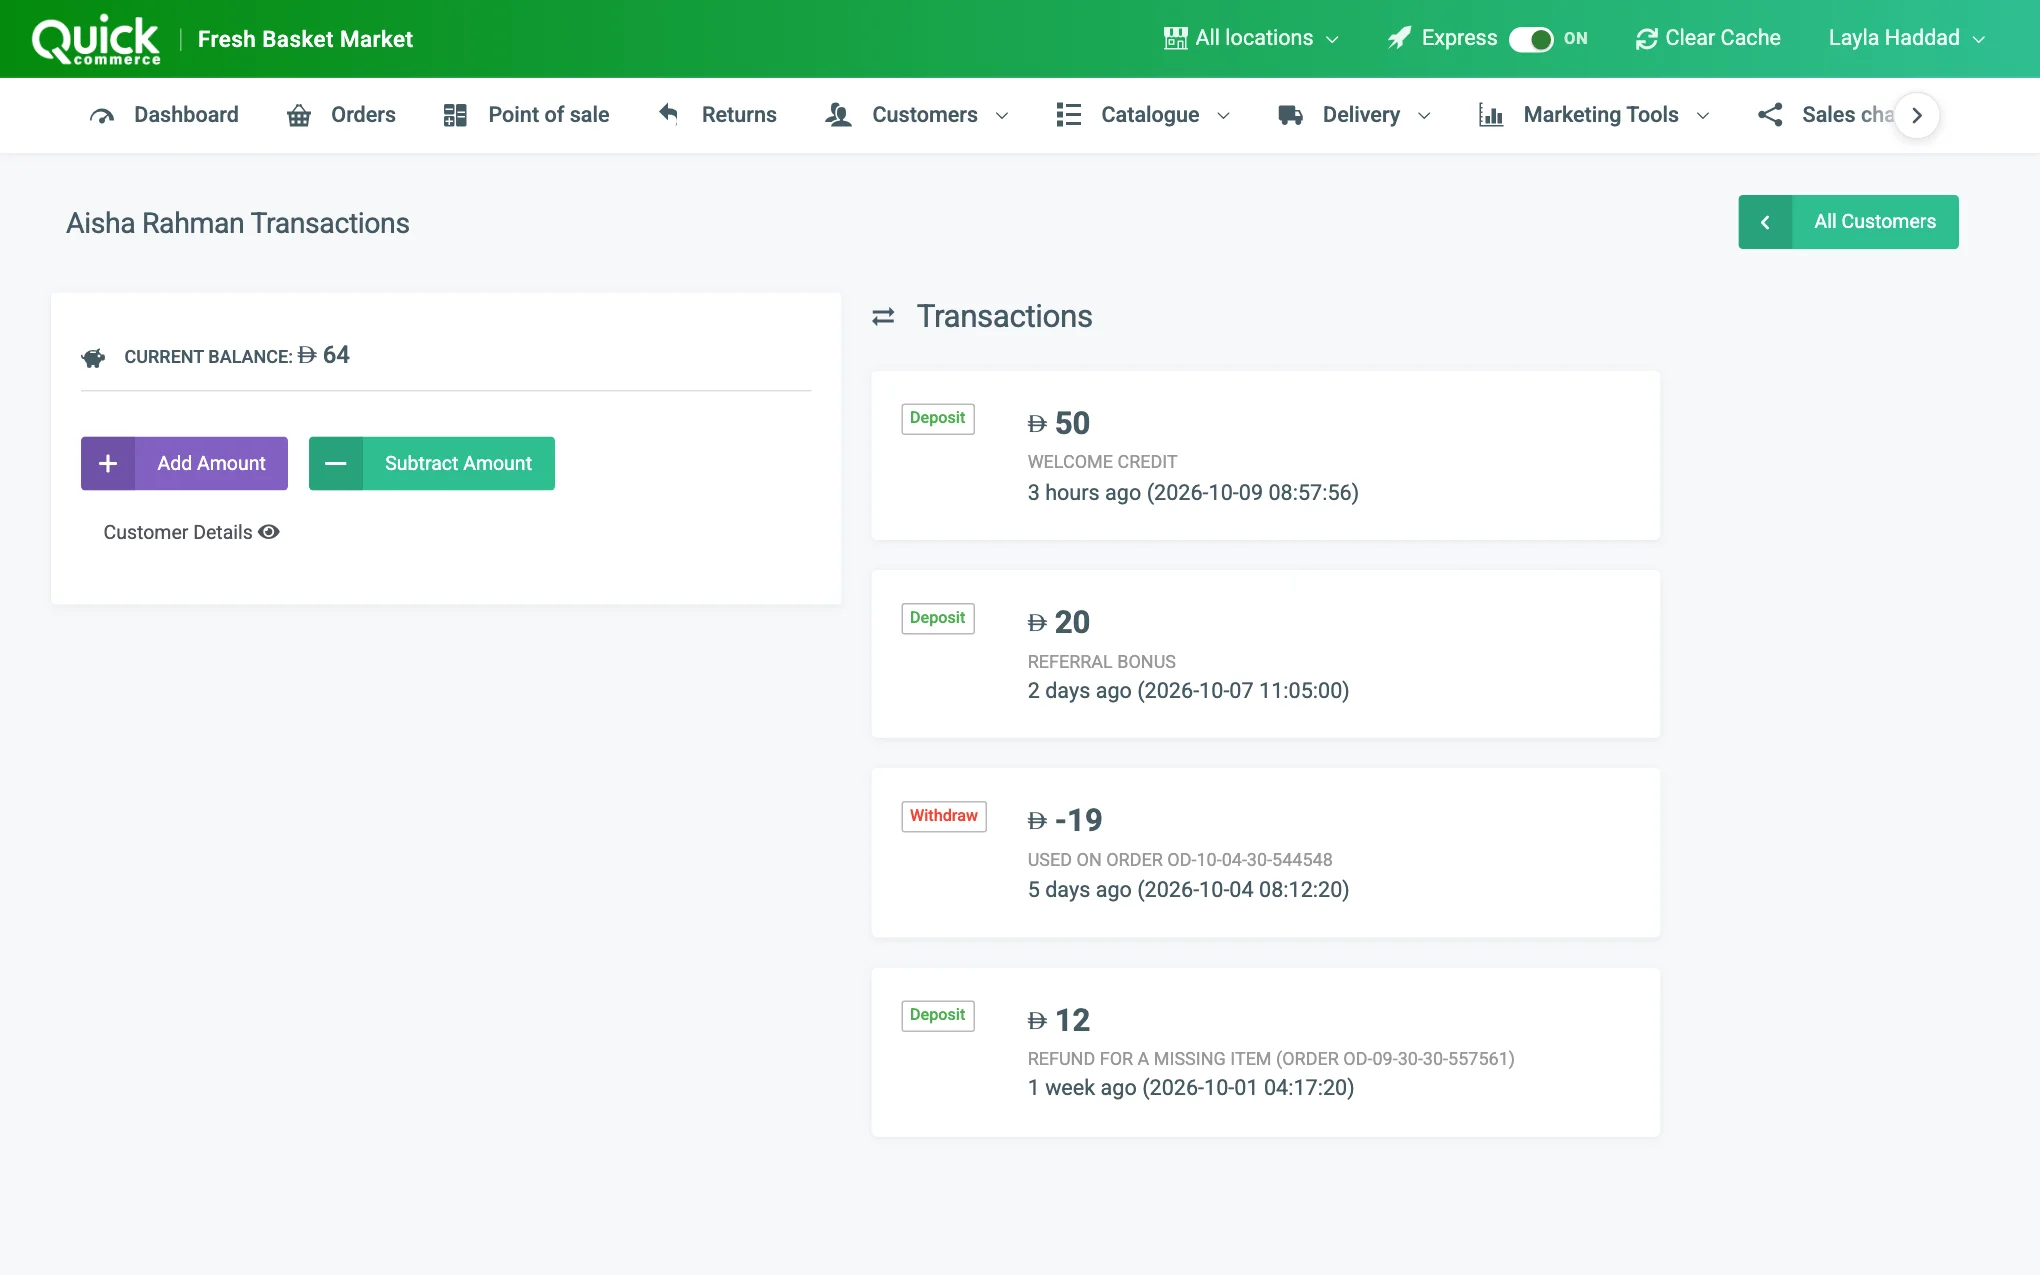Viewport: 2040px width, 1275px height.
Task: Open the Customer Details link
Action: pyautogui.click(x=191, y=532)
